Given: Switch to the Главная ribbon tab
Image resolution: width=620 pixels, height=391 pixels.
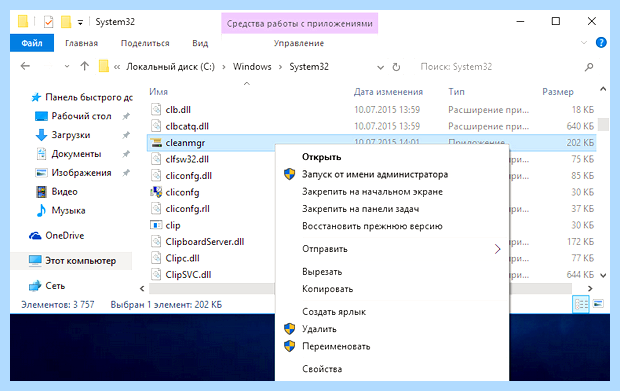Looking at the screenshot, I should (81, 43).
